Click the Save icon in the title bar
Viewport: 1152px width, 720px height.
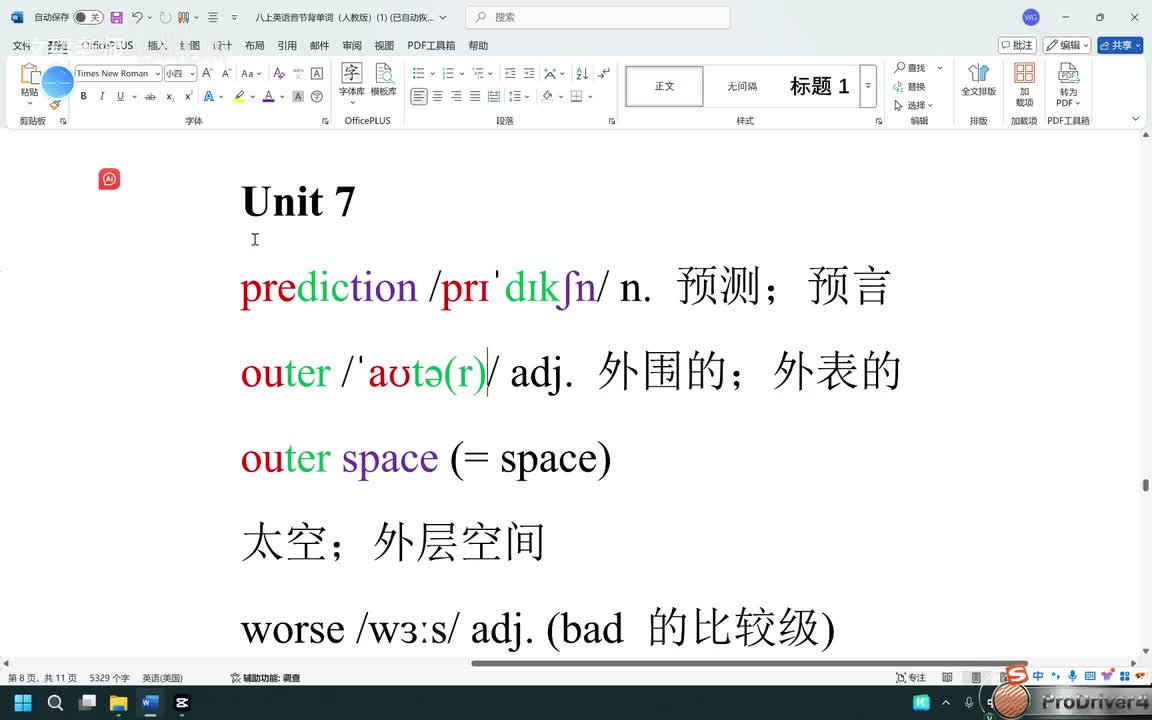[x=116, y=17]
